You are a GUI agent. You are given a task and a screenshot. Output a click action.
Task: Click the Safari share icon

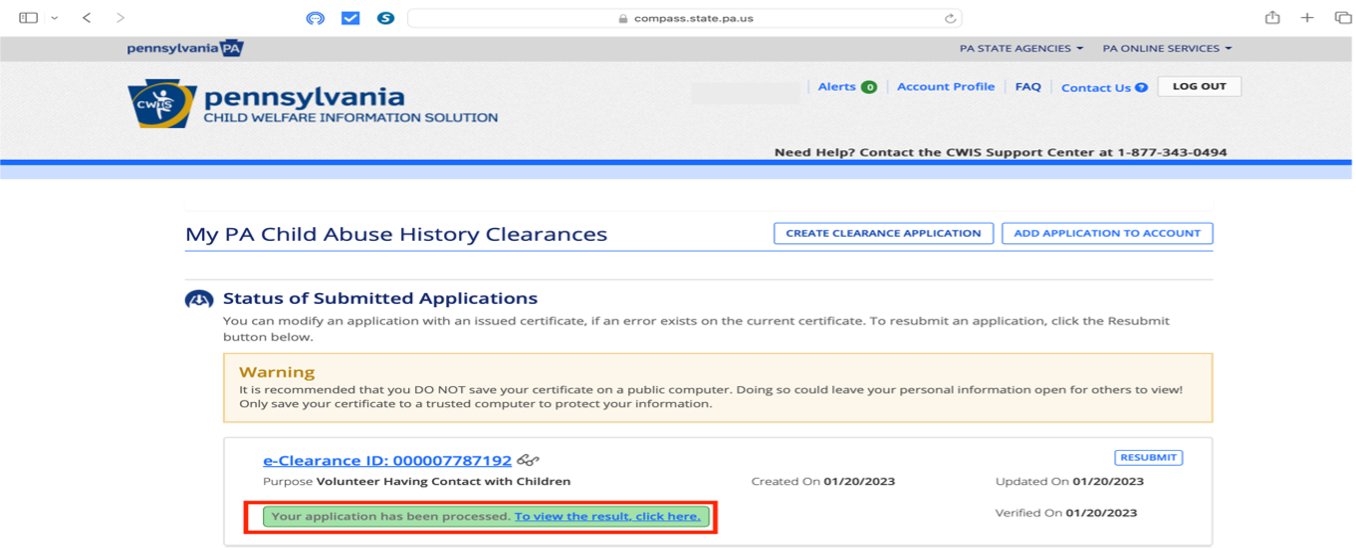(x=1272, y=18)
